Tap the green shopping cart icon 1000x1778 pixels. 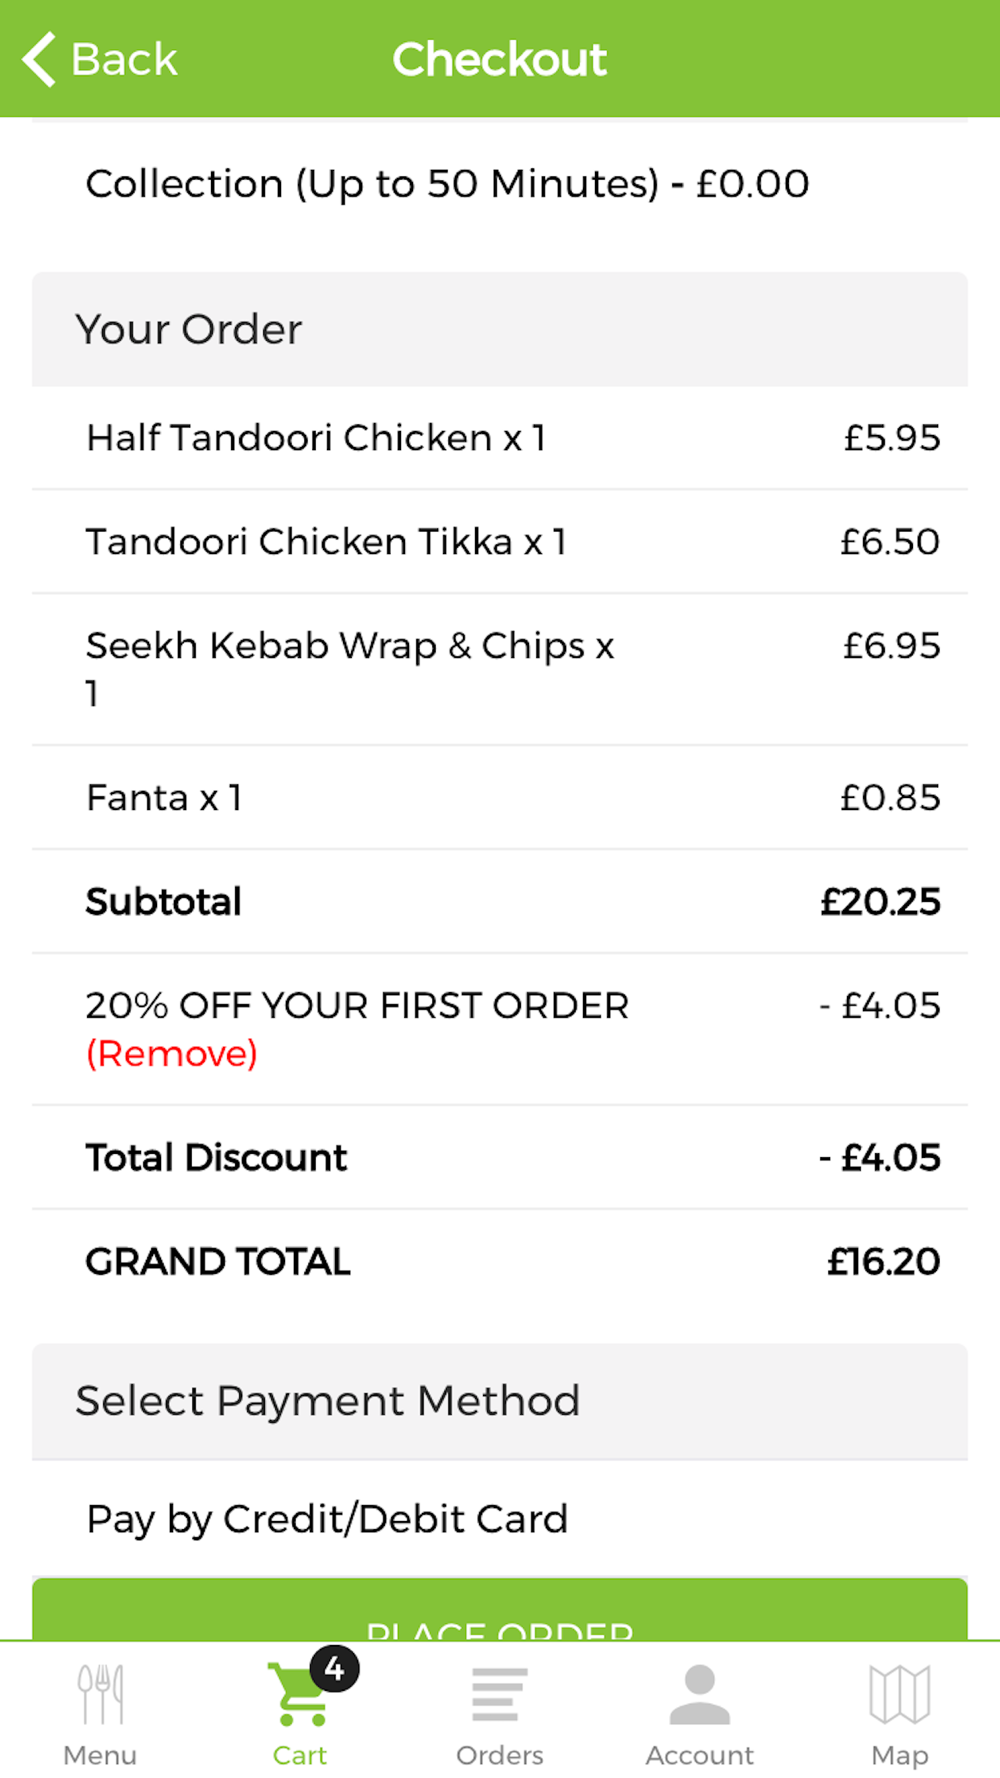coord(296,1696)
